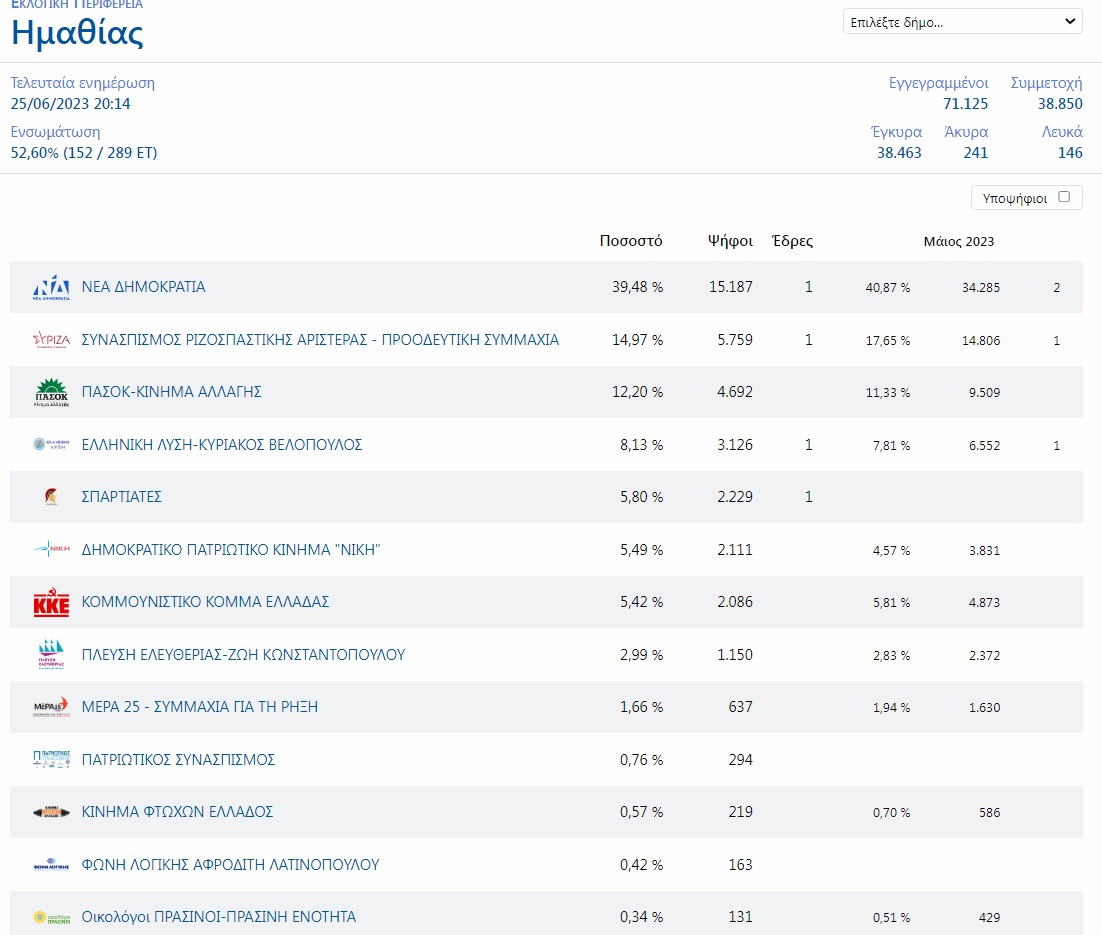Screen dimensions: 1102x935
Task: Click the red ΚΚΕ party logo
Action: pos(50,603)
